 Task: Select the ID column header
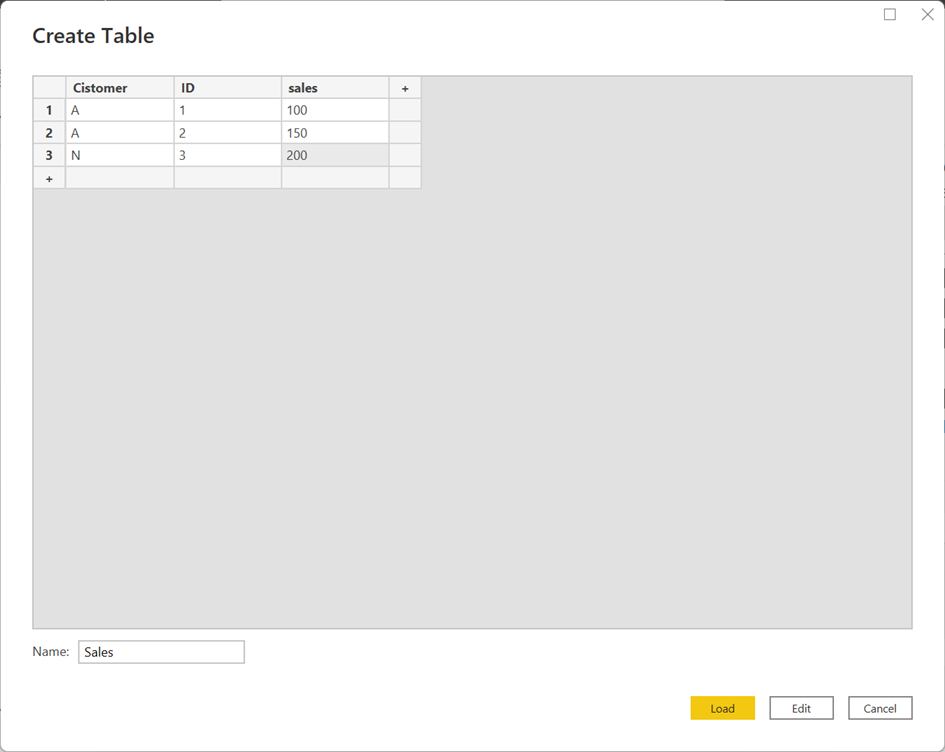pyautogui.click(x=227, y=88)
